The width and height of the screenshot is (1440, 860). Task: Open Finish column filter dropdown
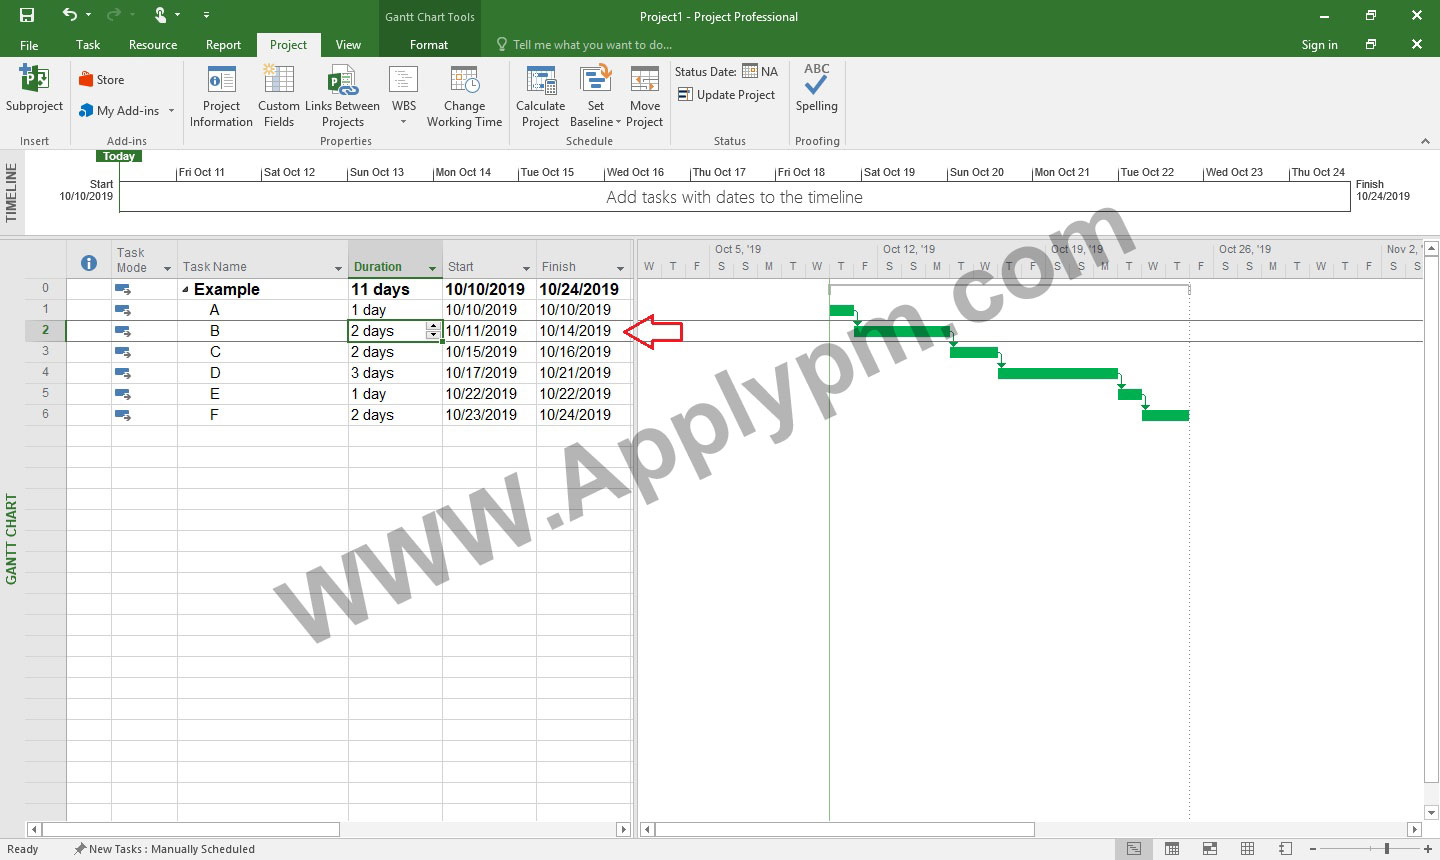(620, 268)
